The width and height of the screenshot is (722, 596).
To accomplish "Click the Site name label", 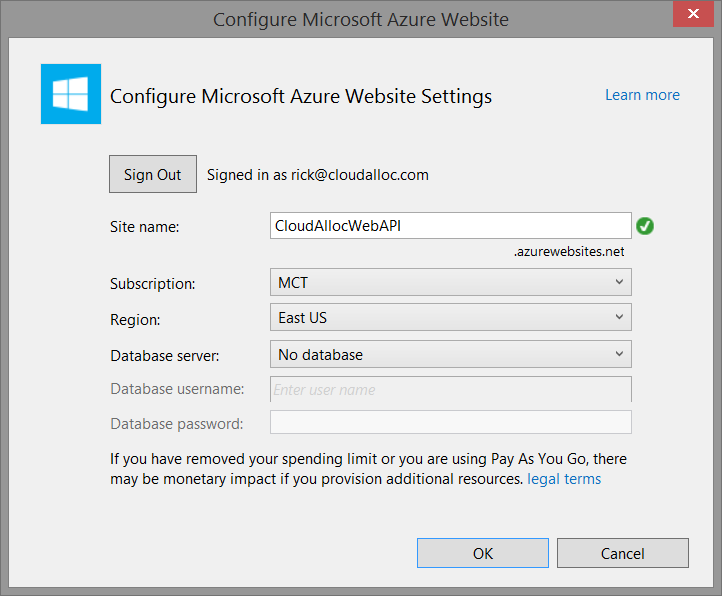I will coord(145,227).
